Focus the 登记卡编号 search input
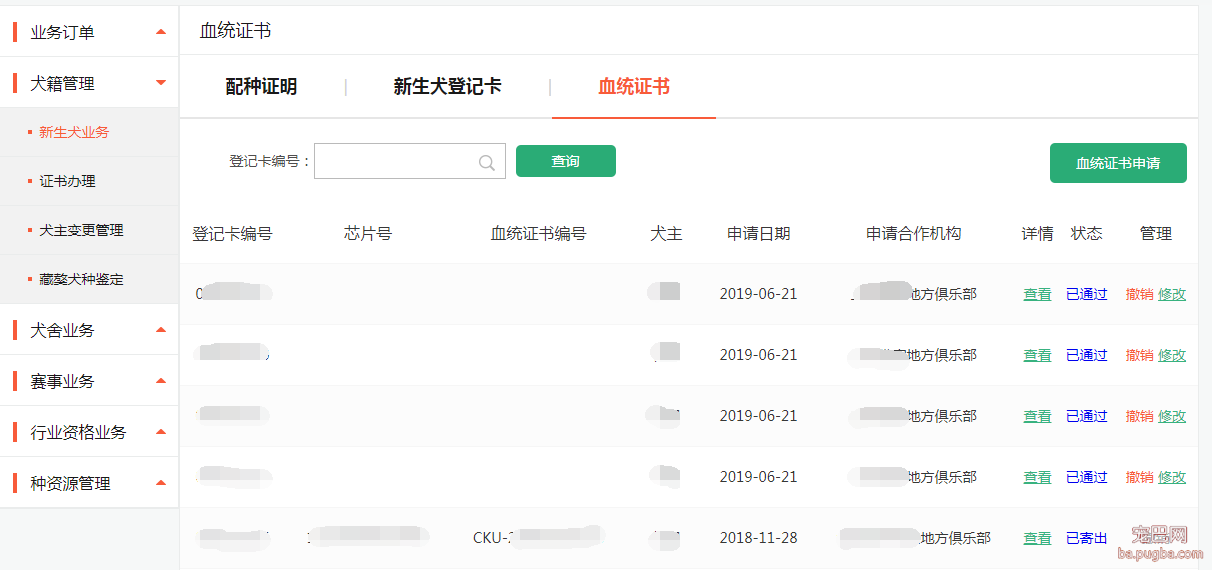Viewport: 1212px width, 570px height. (410, 161)
